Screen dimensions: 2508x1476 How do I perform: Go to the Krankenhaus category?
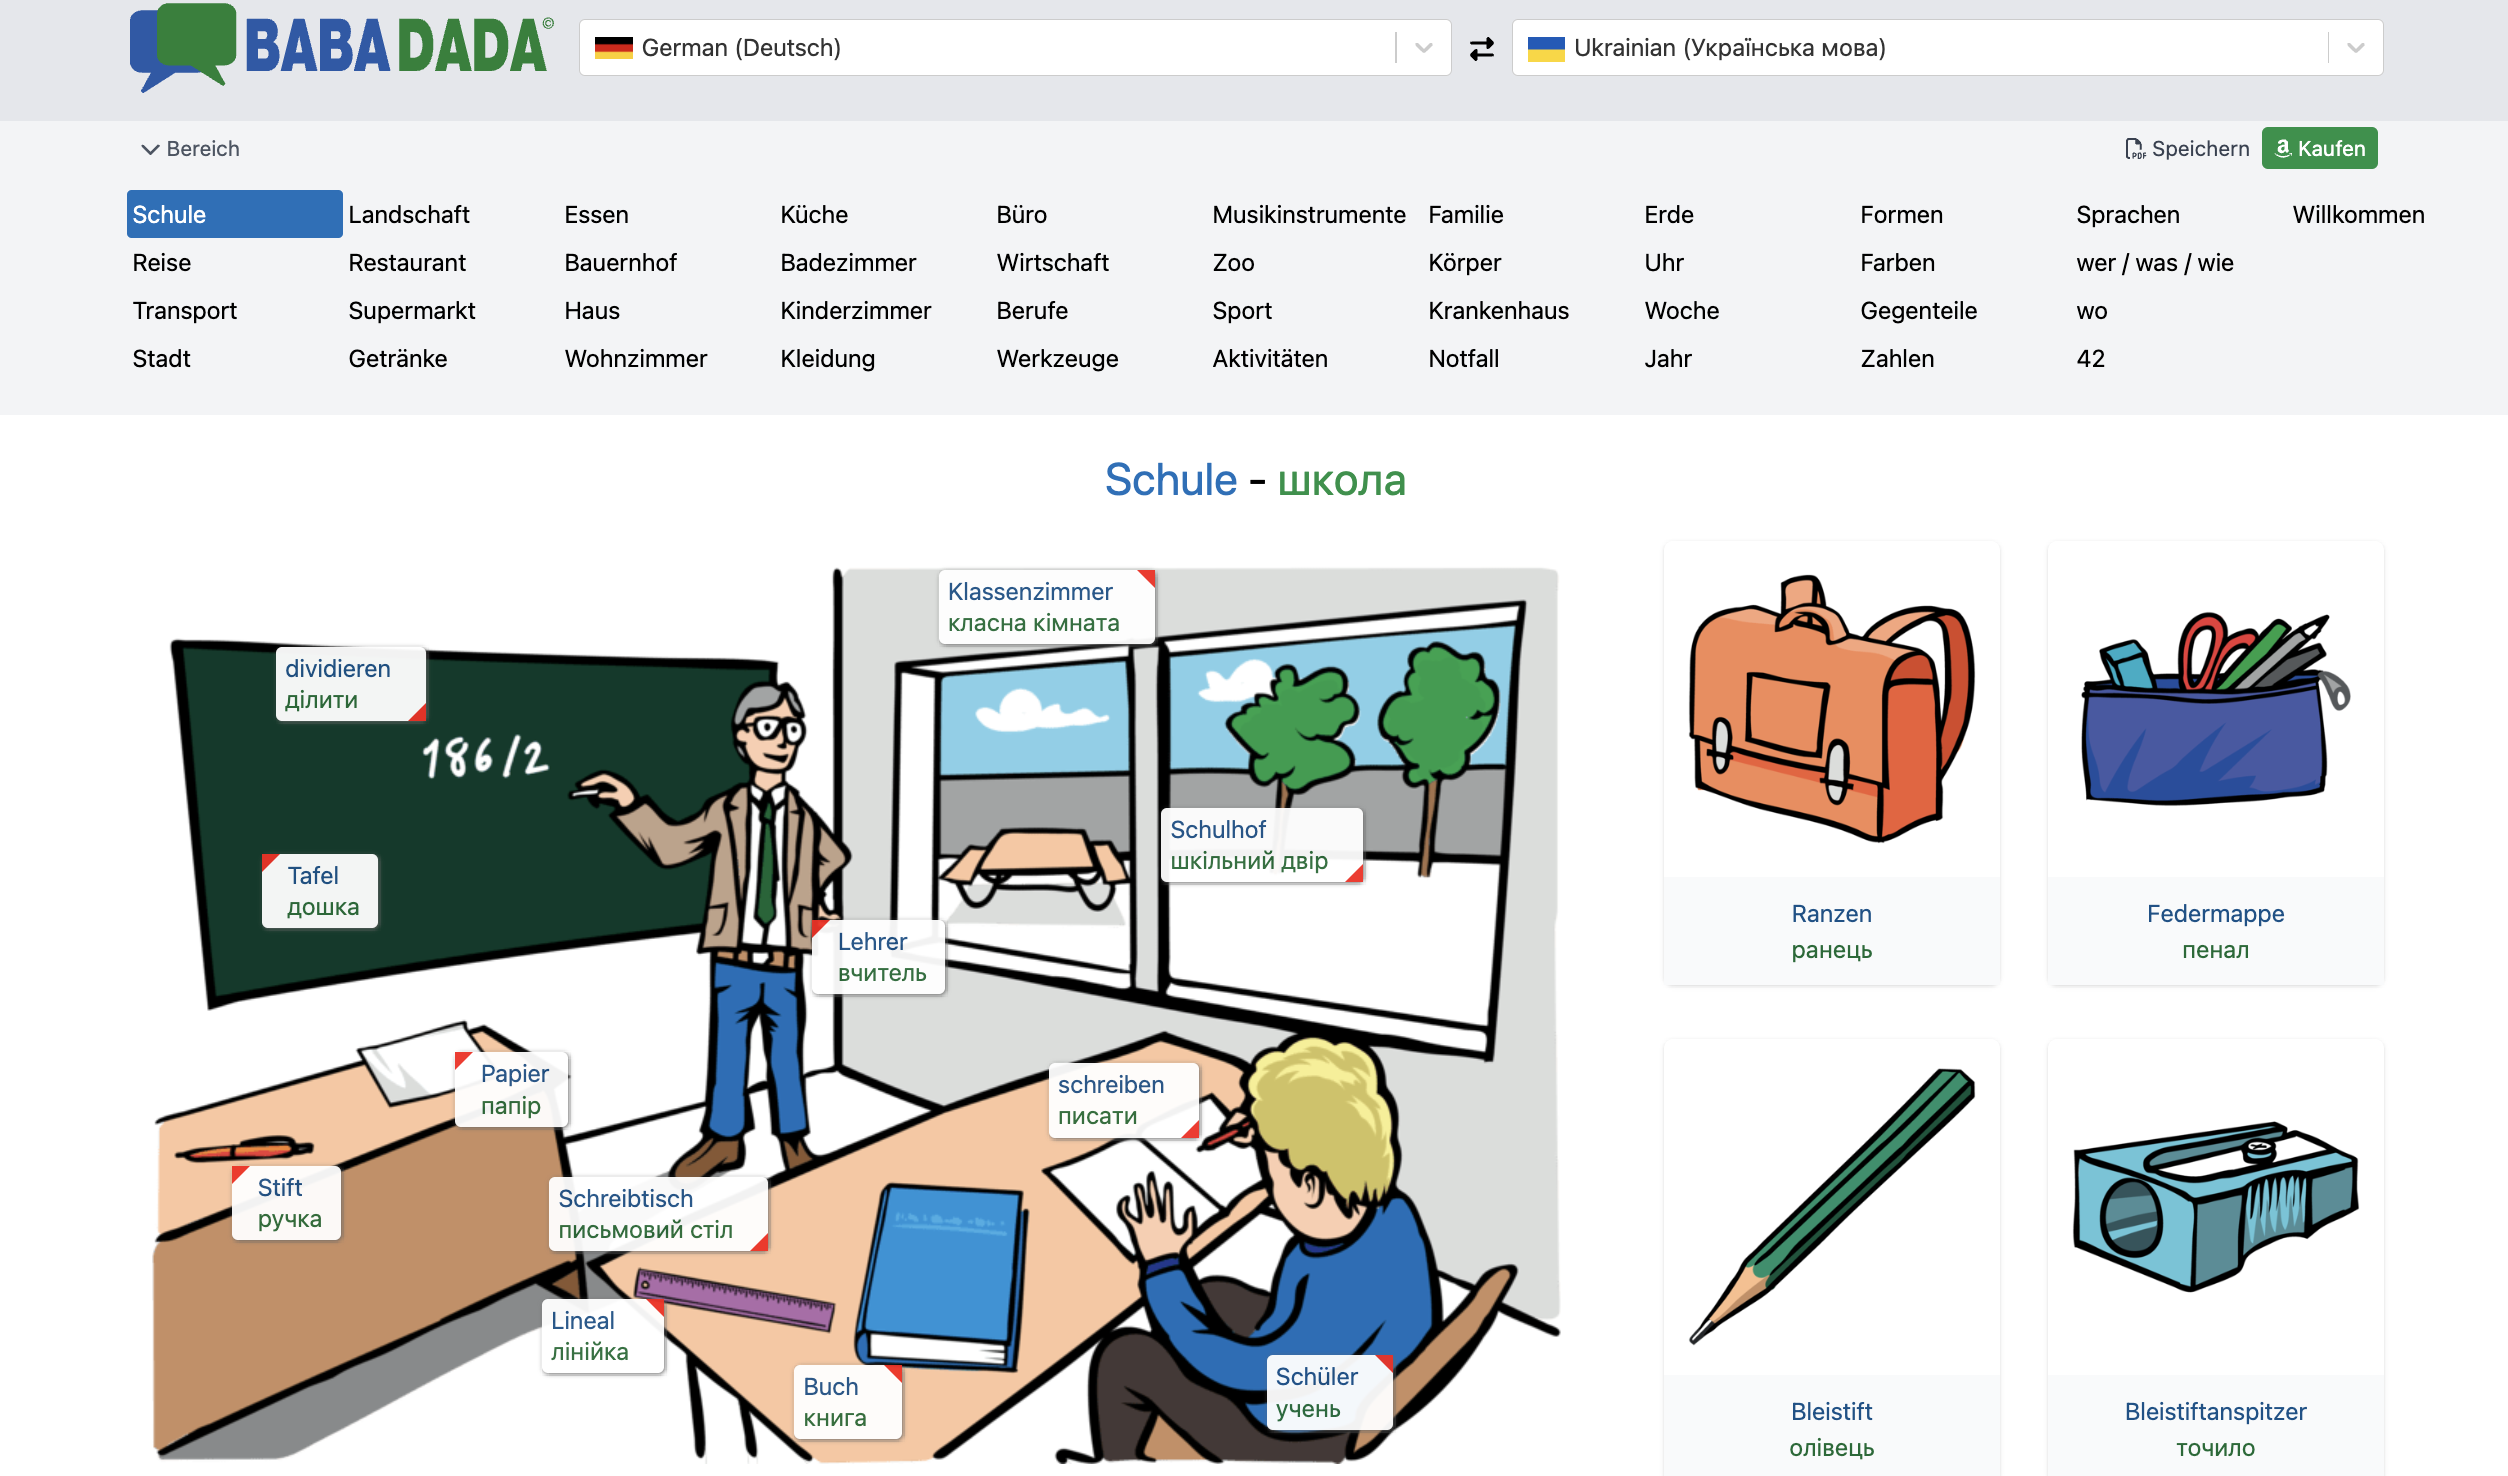[1497, 310]
